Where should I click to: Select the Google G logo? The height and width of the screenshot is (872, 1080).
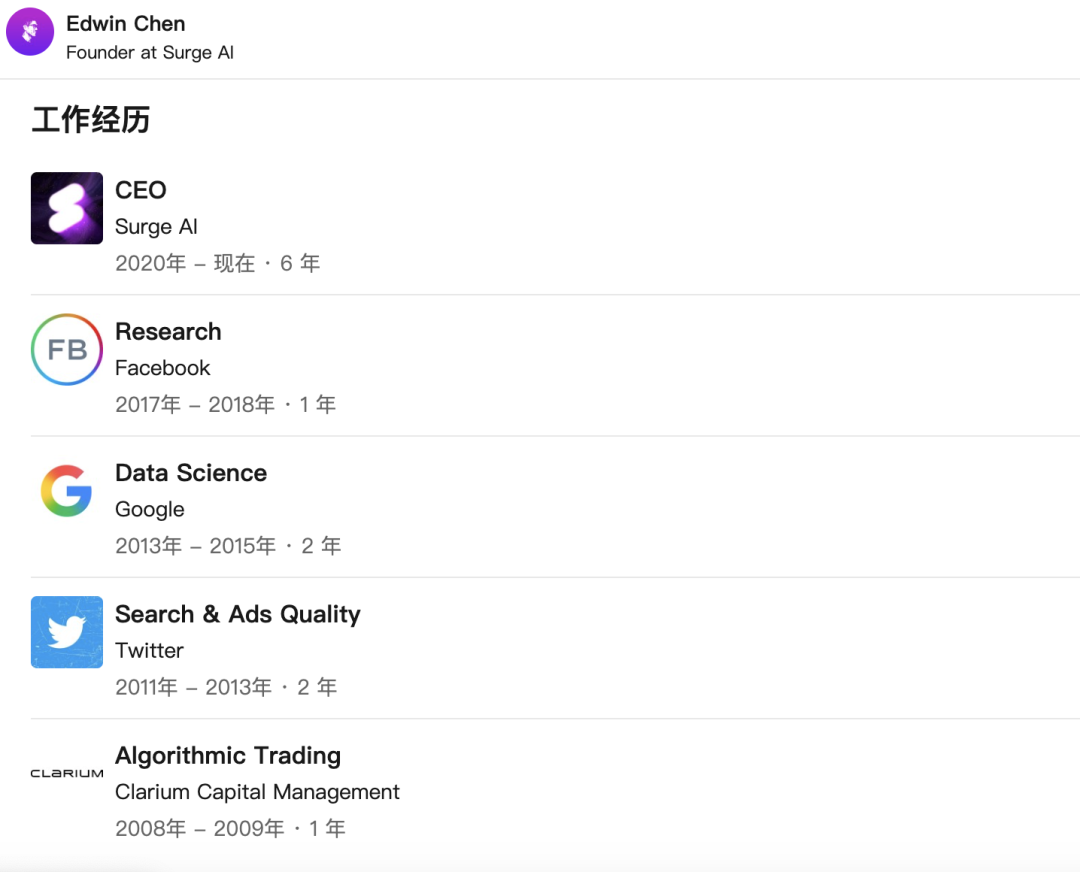point(67,491)
